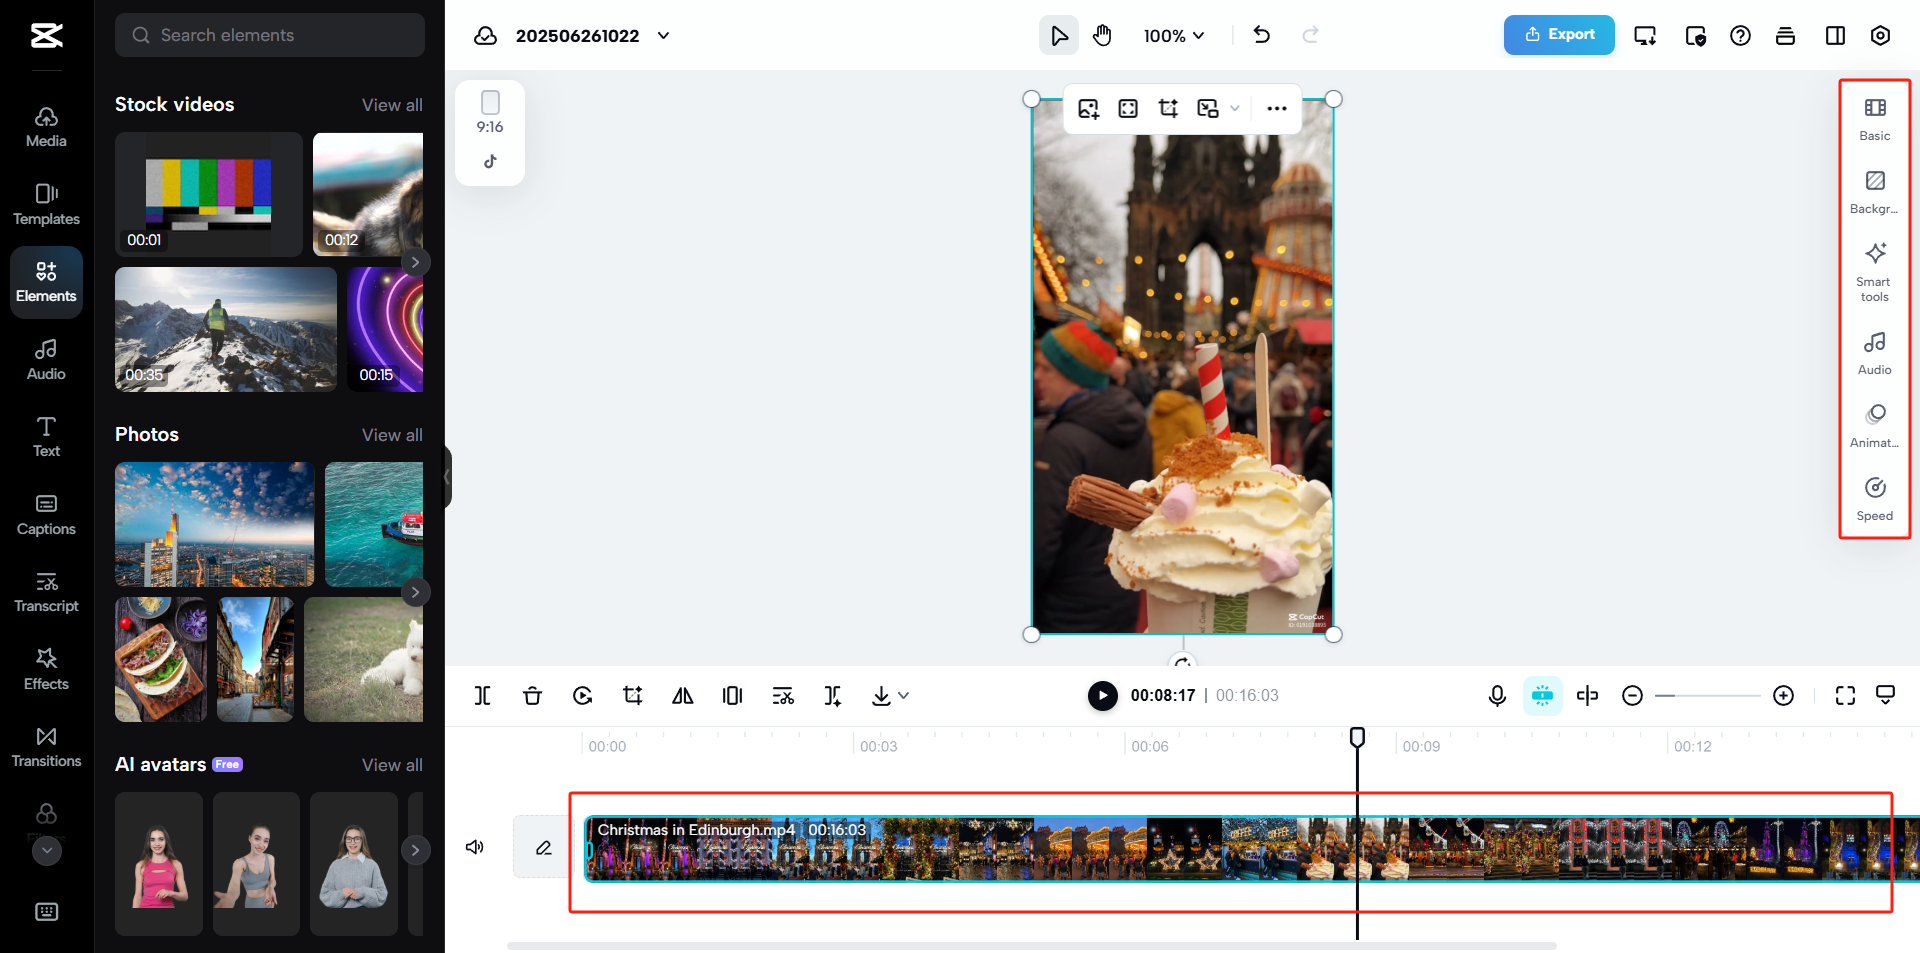Select the Split tool in timeline toolbar

(483, 695)
